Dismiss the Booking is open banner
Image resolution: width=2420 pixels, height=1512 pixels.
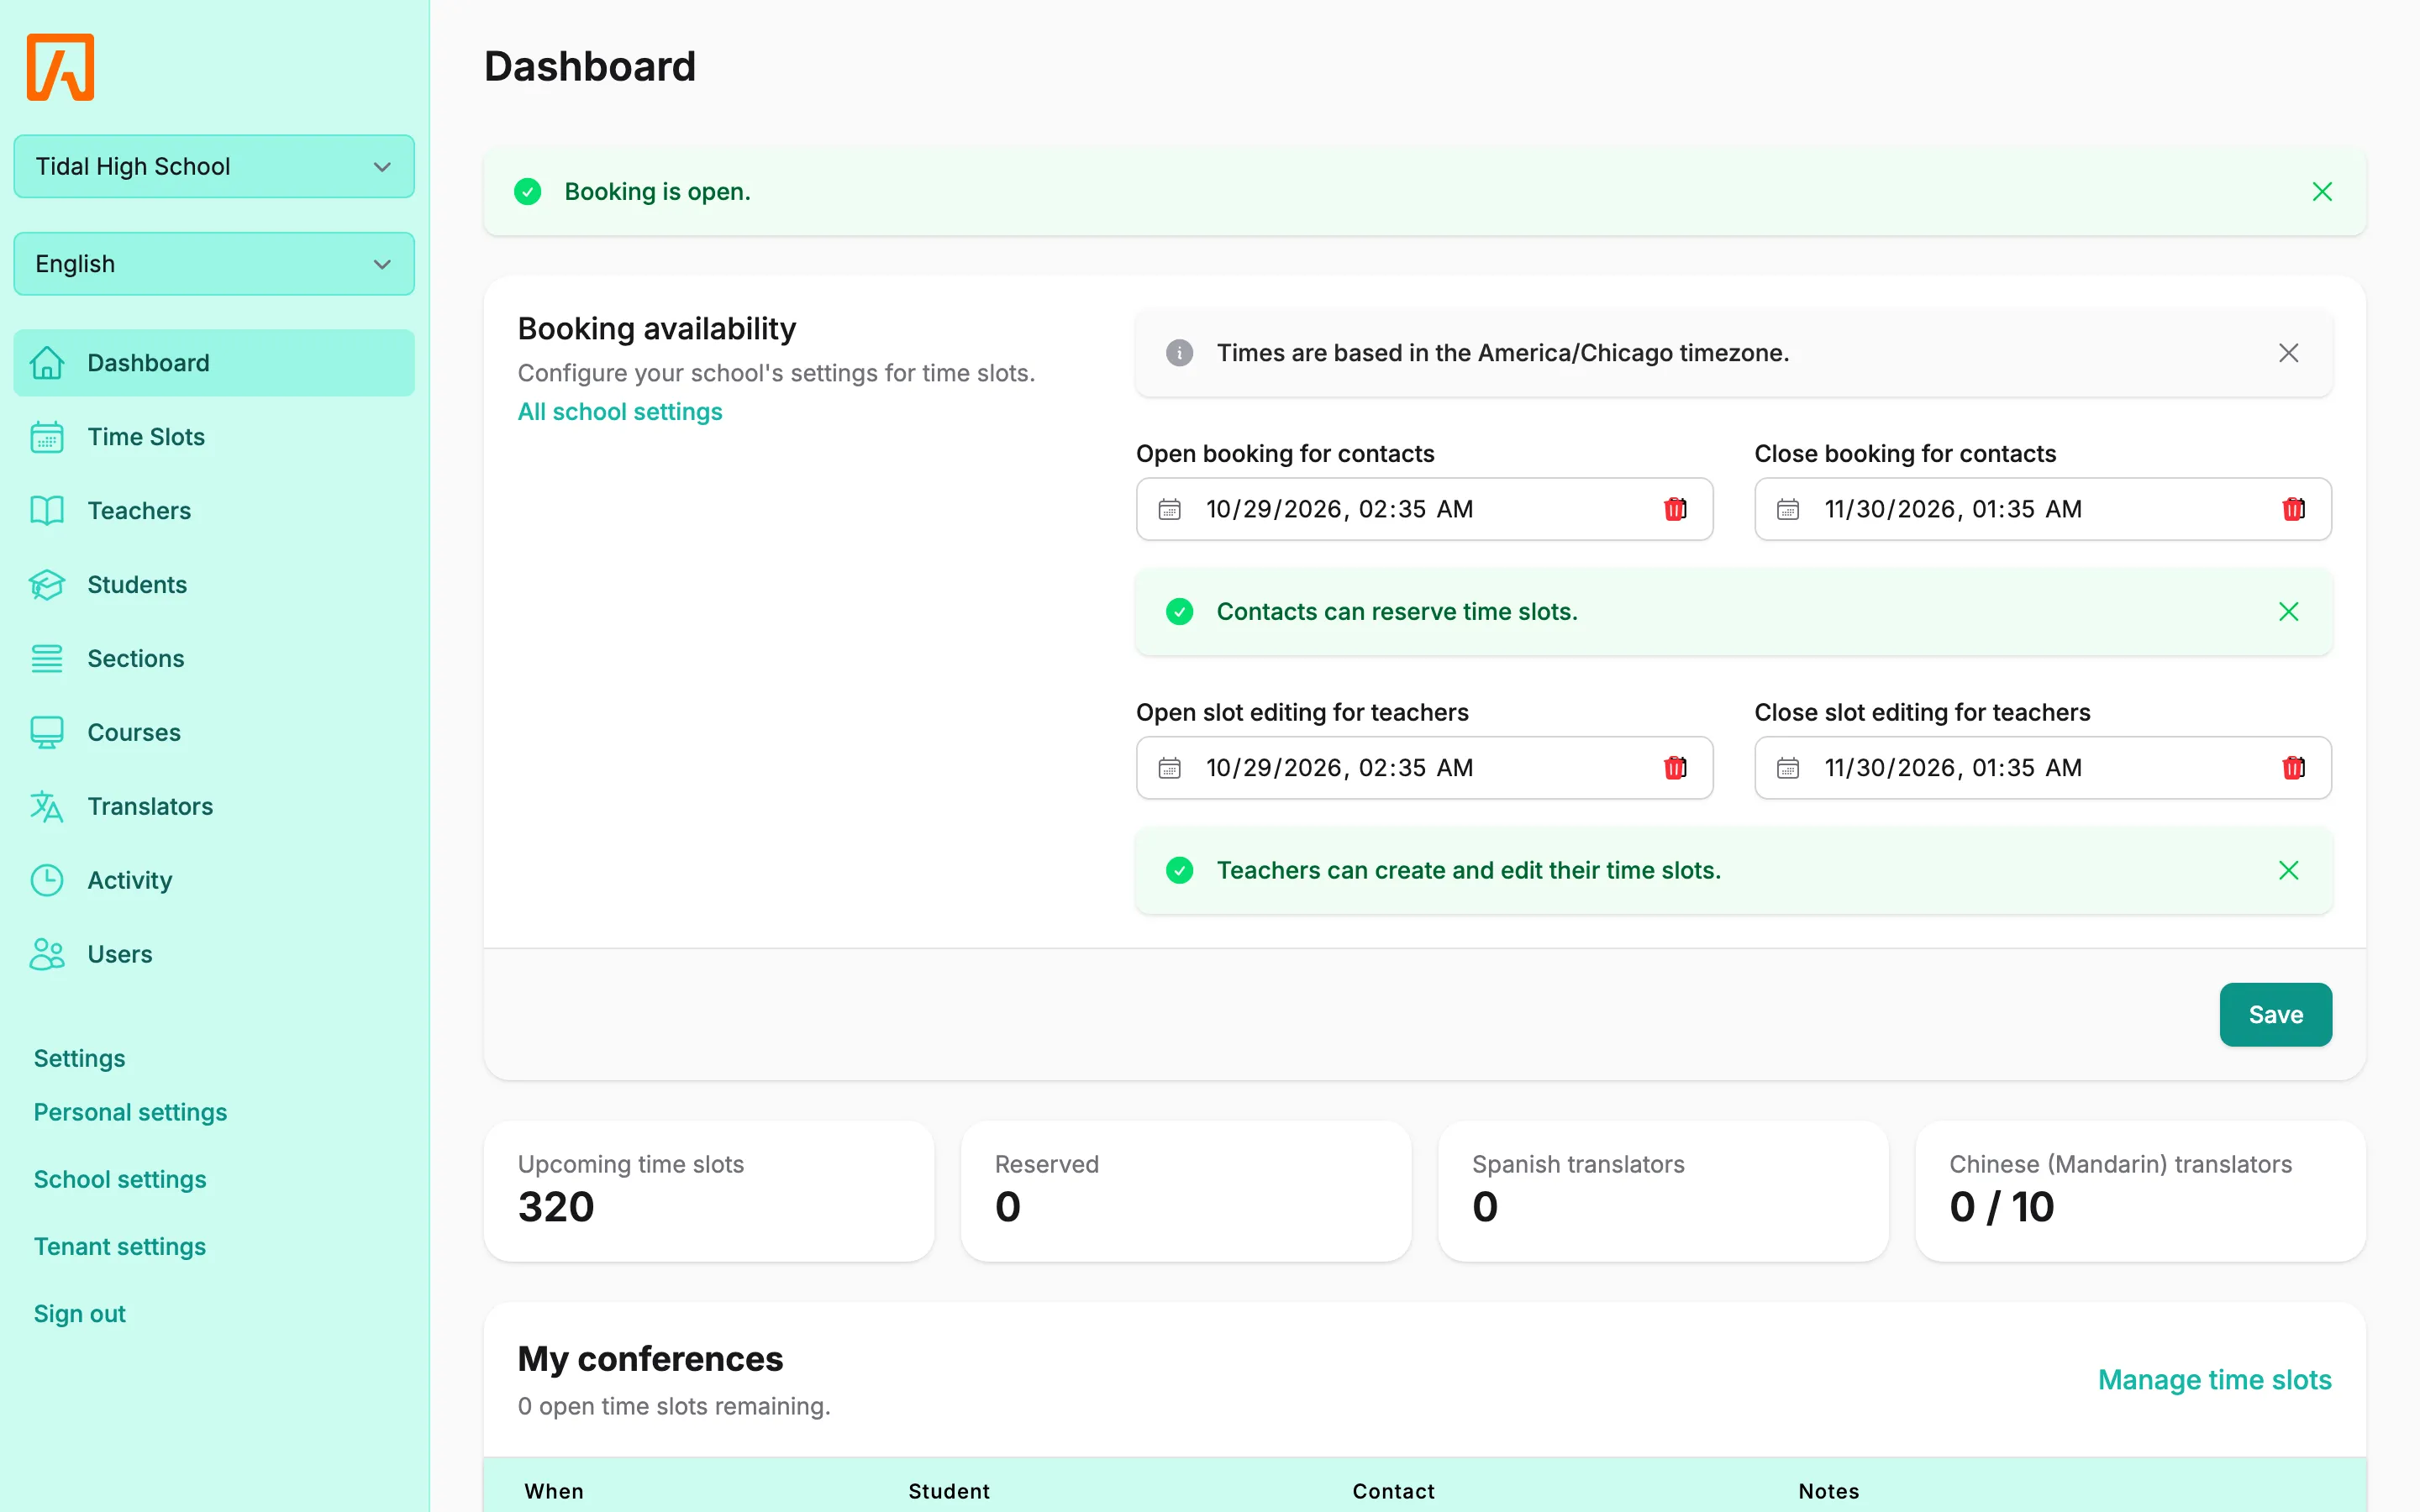click(2322, 192)
